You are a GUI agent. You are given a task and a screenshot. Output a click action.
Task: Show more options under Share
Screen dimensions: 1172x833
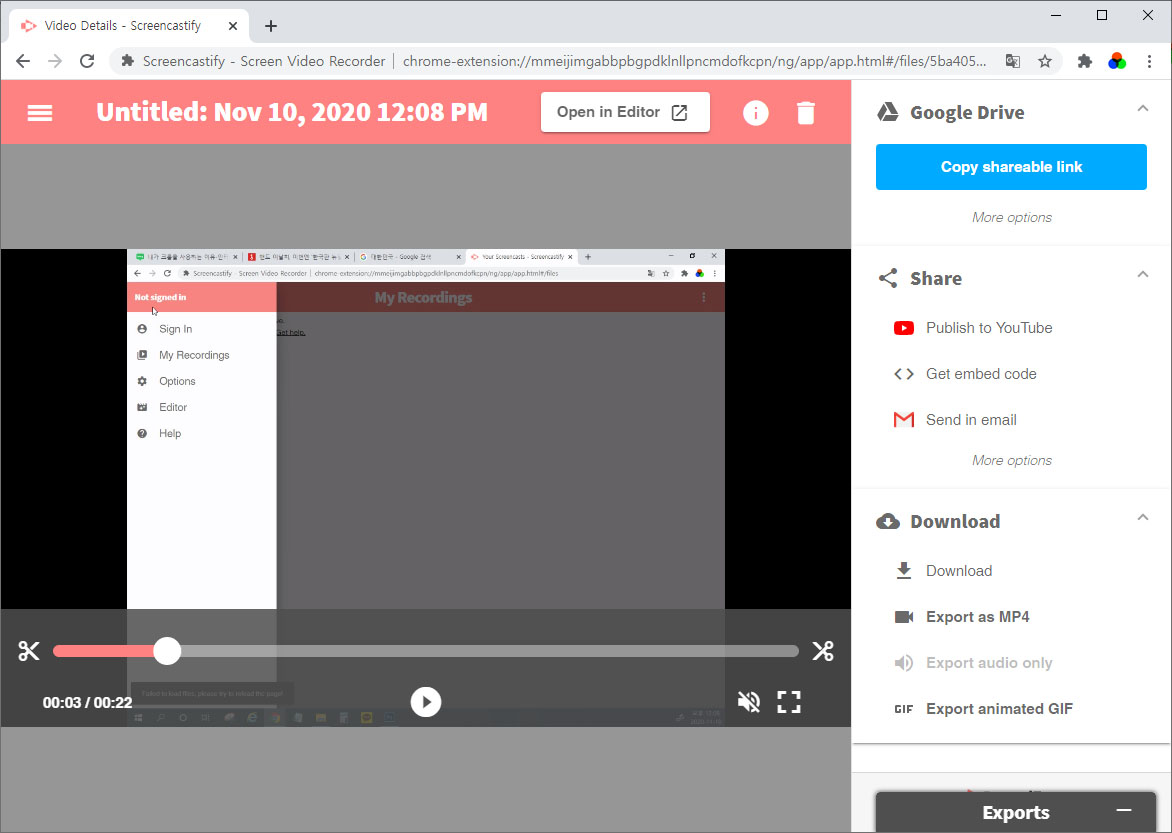(x=1011, y=461)
